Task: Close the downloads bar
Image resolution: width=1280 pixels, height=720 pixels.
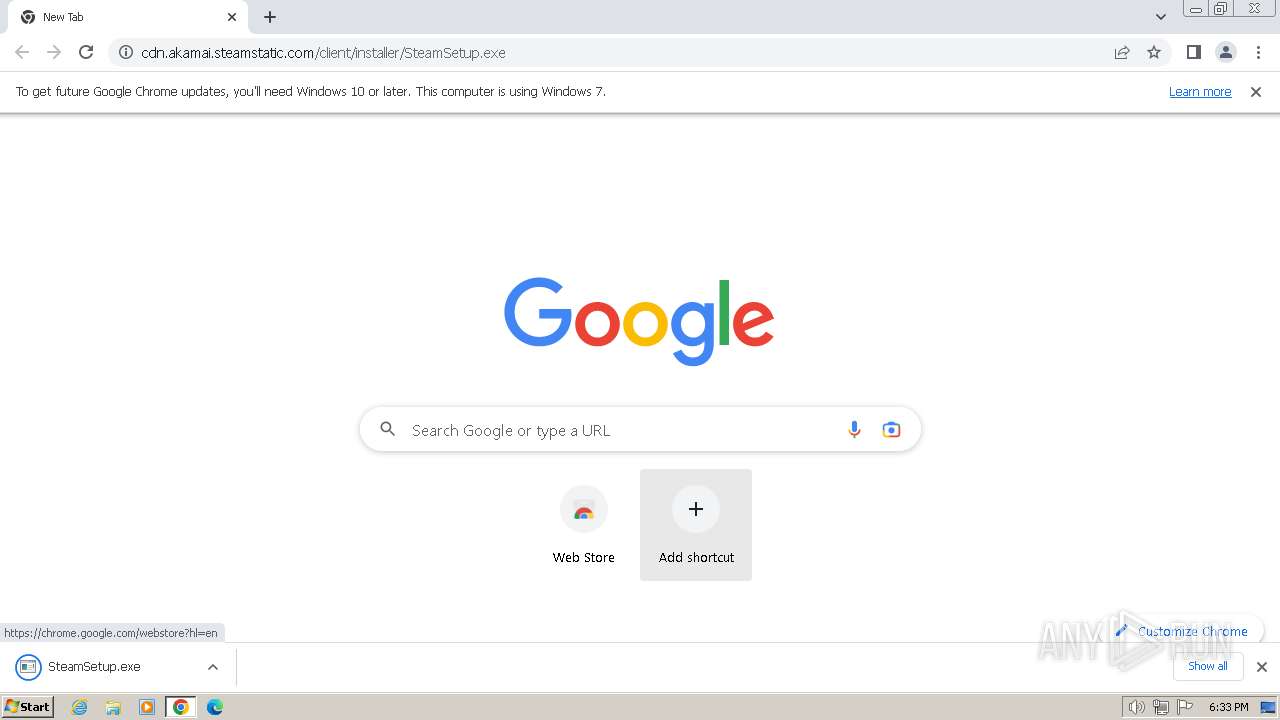Action: pos(1262,667)
